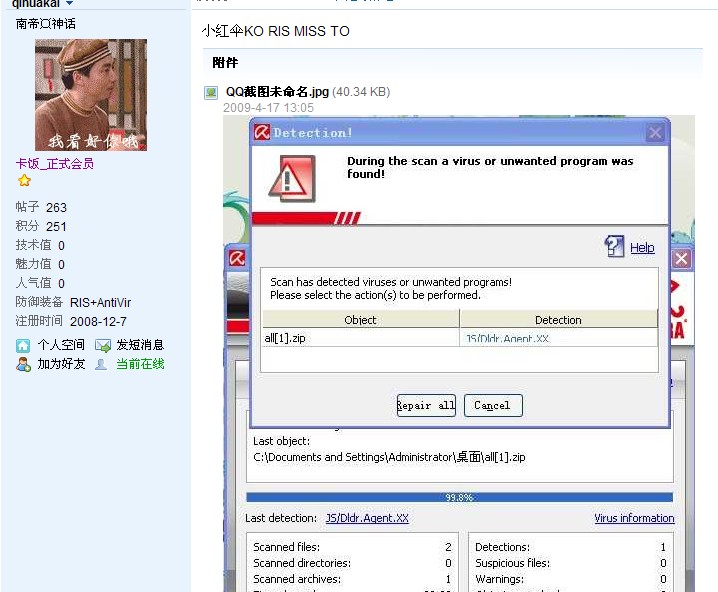Click the Object column header

[360, 320]
